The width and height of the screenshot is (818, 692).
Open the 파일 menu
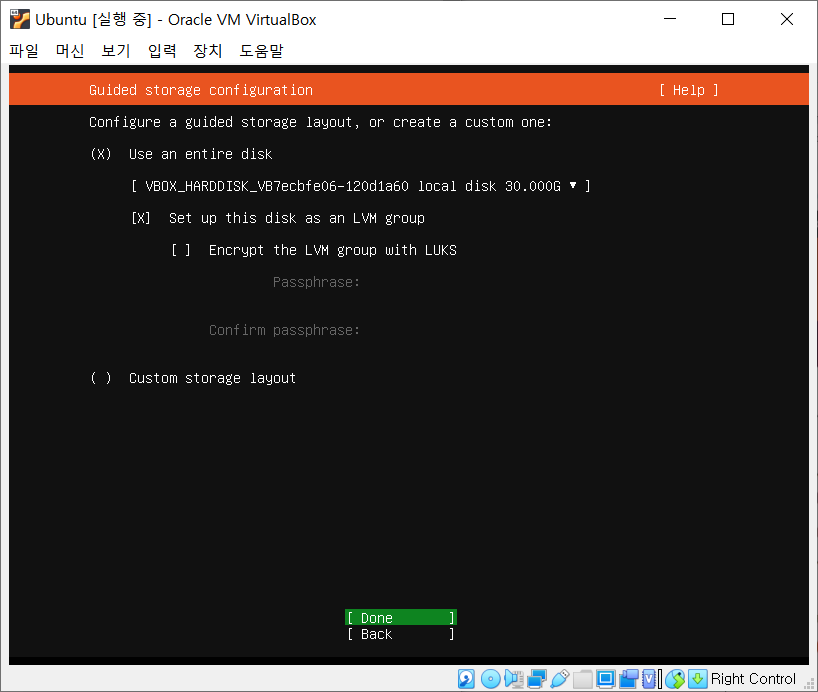pos(24,51)
